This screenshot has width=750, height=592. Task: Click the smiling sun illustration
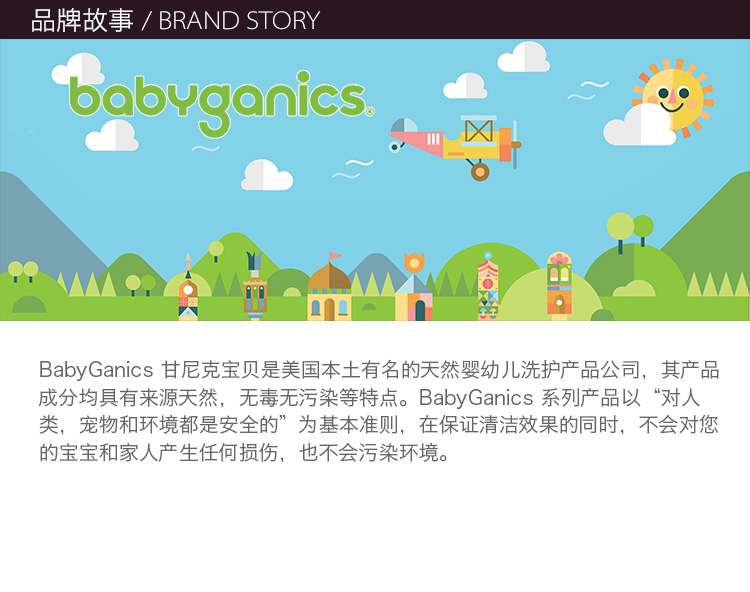pos(673,98)
